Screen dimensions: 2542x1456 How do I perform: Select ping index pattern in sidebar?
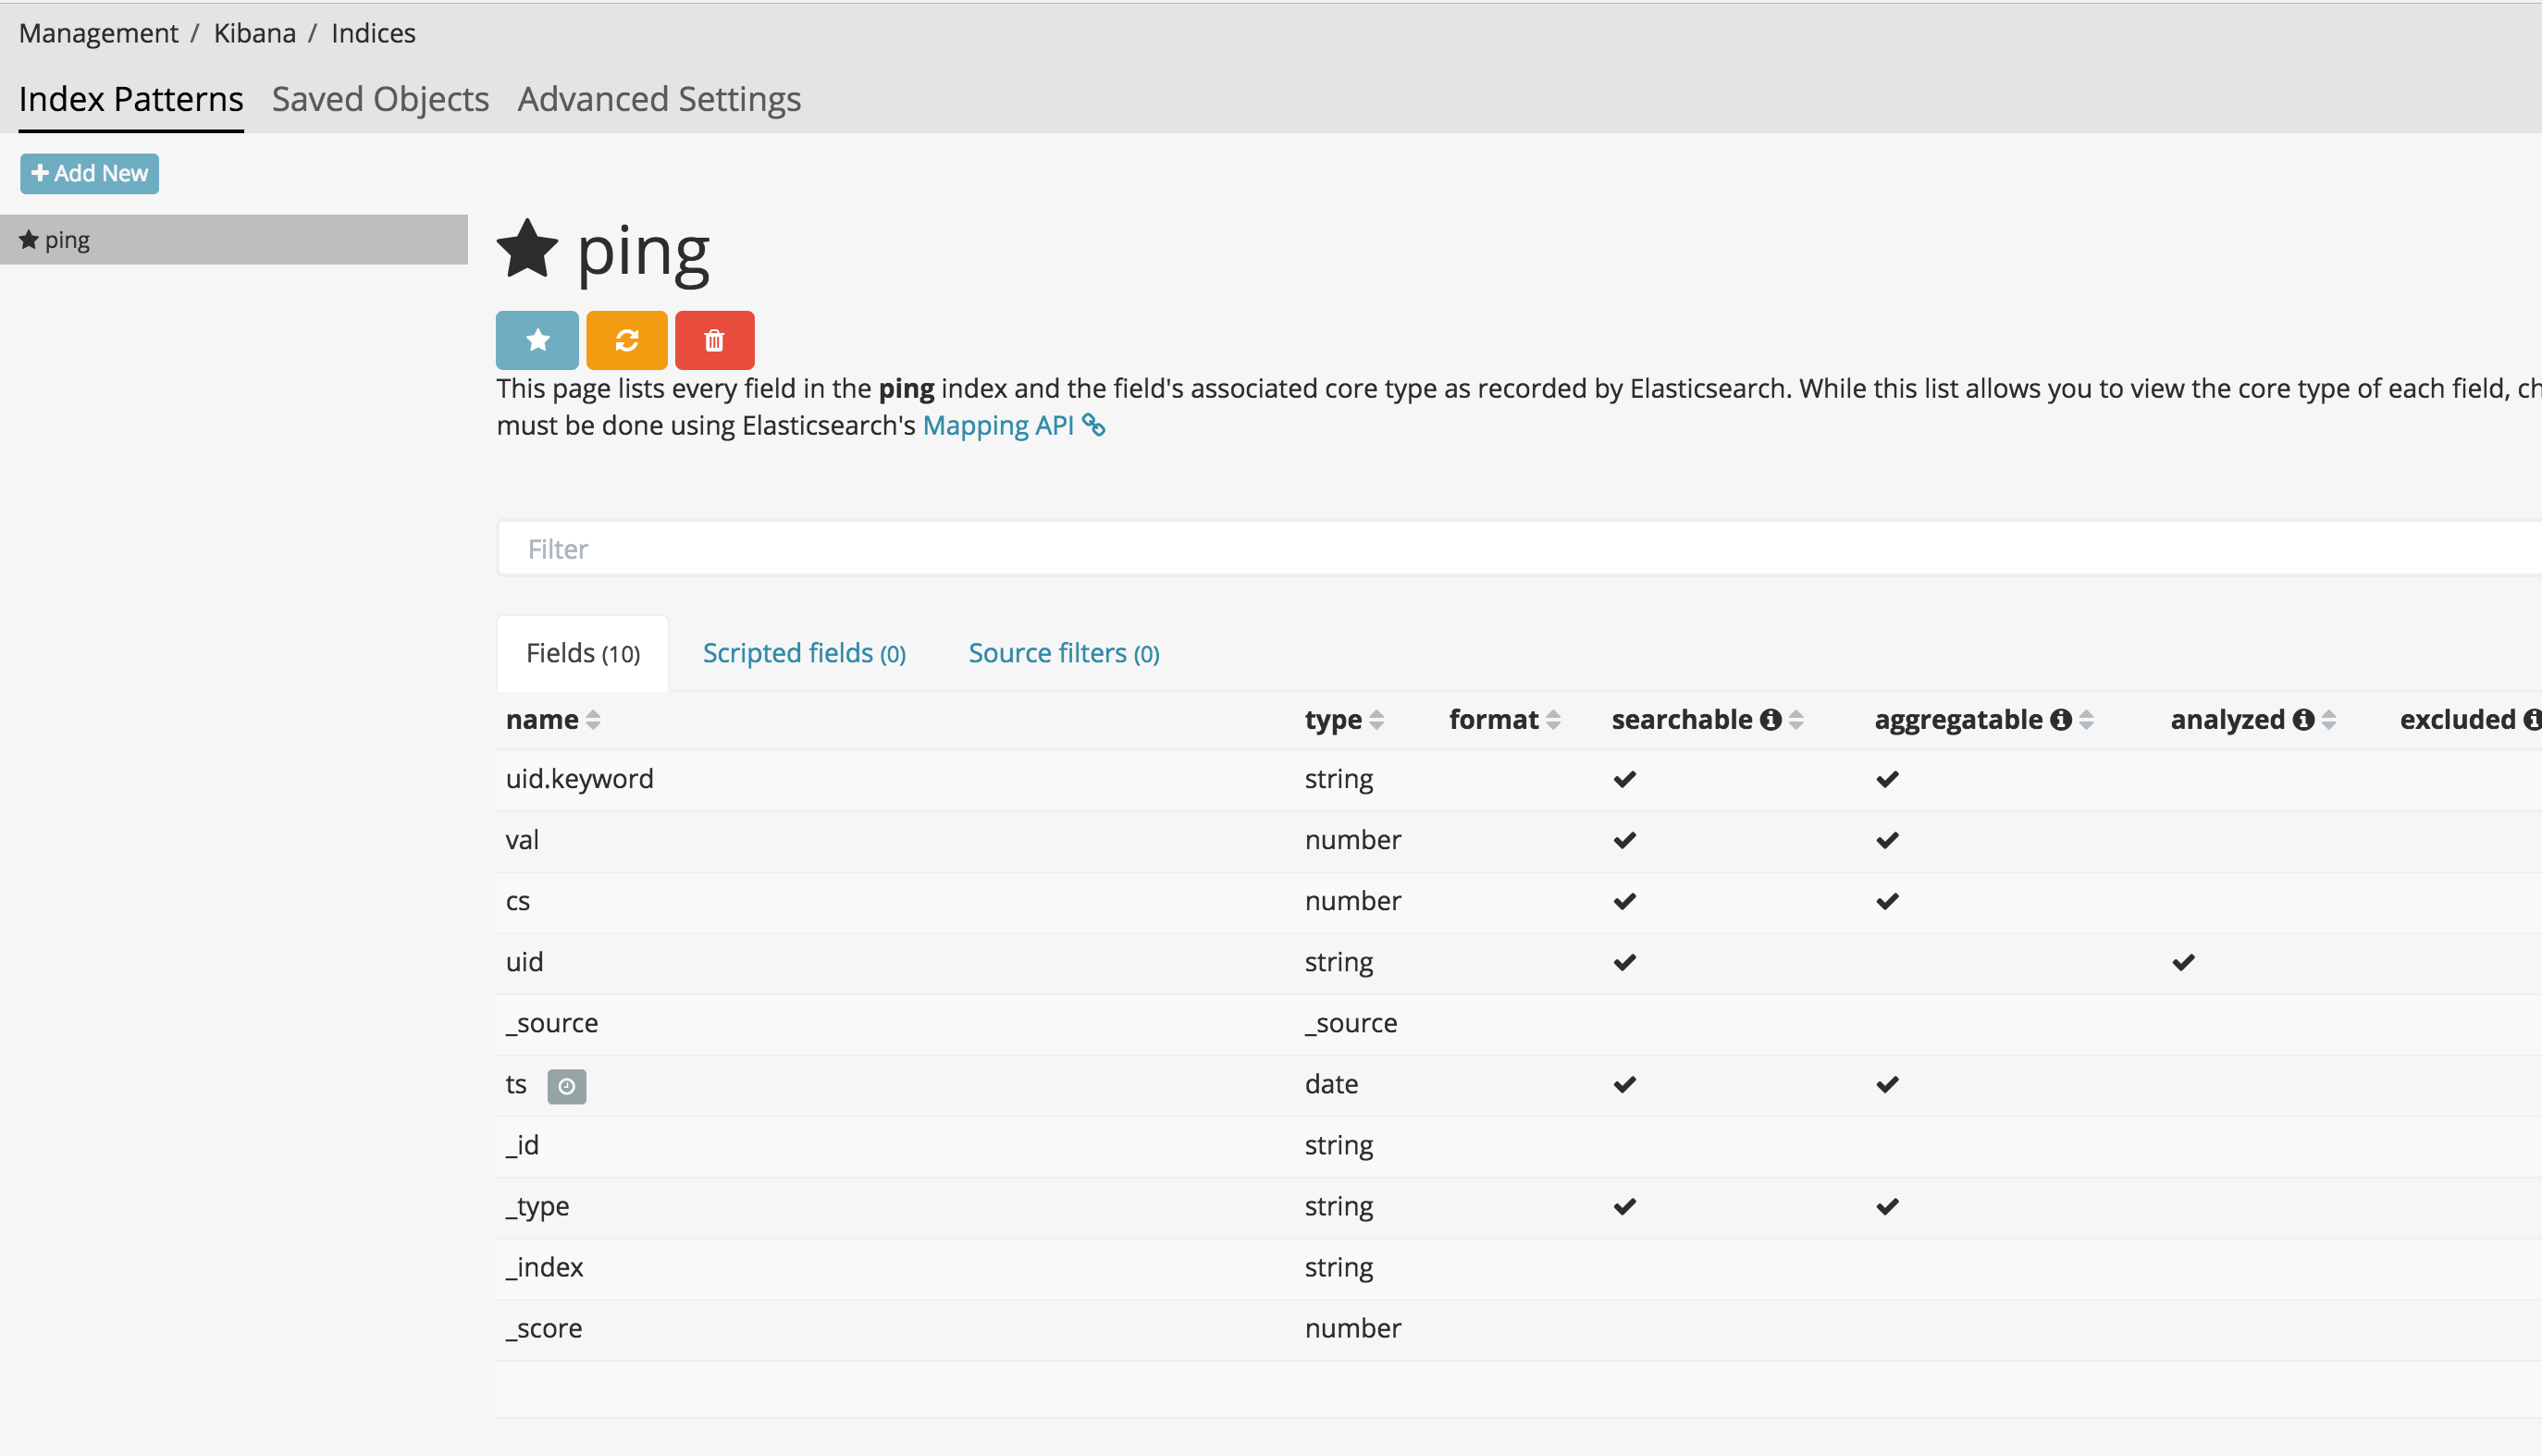tap(67, 240)
